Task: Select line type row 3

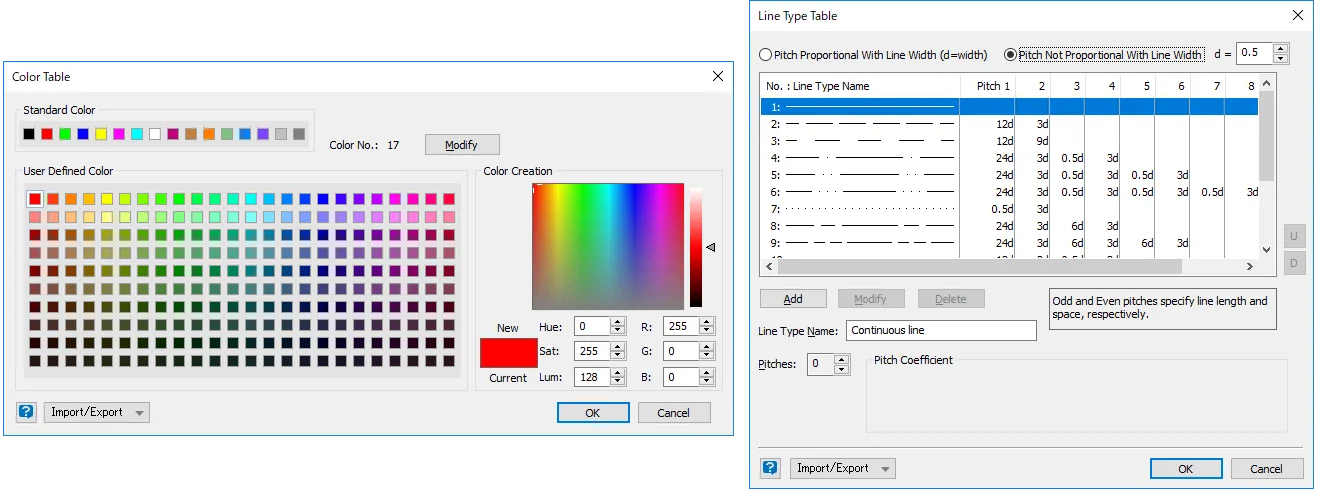Action: click(1009, 141)
